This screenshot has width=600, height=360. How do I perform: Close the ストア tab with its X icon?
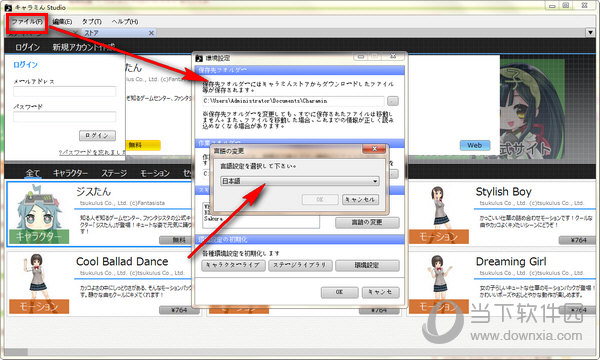(151, 33)
